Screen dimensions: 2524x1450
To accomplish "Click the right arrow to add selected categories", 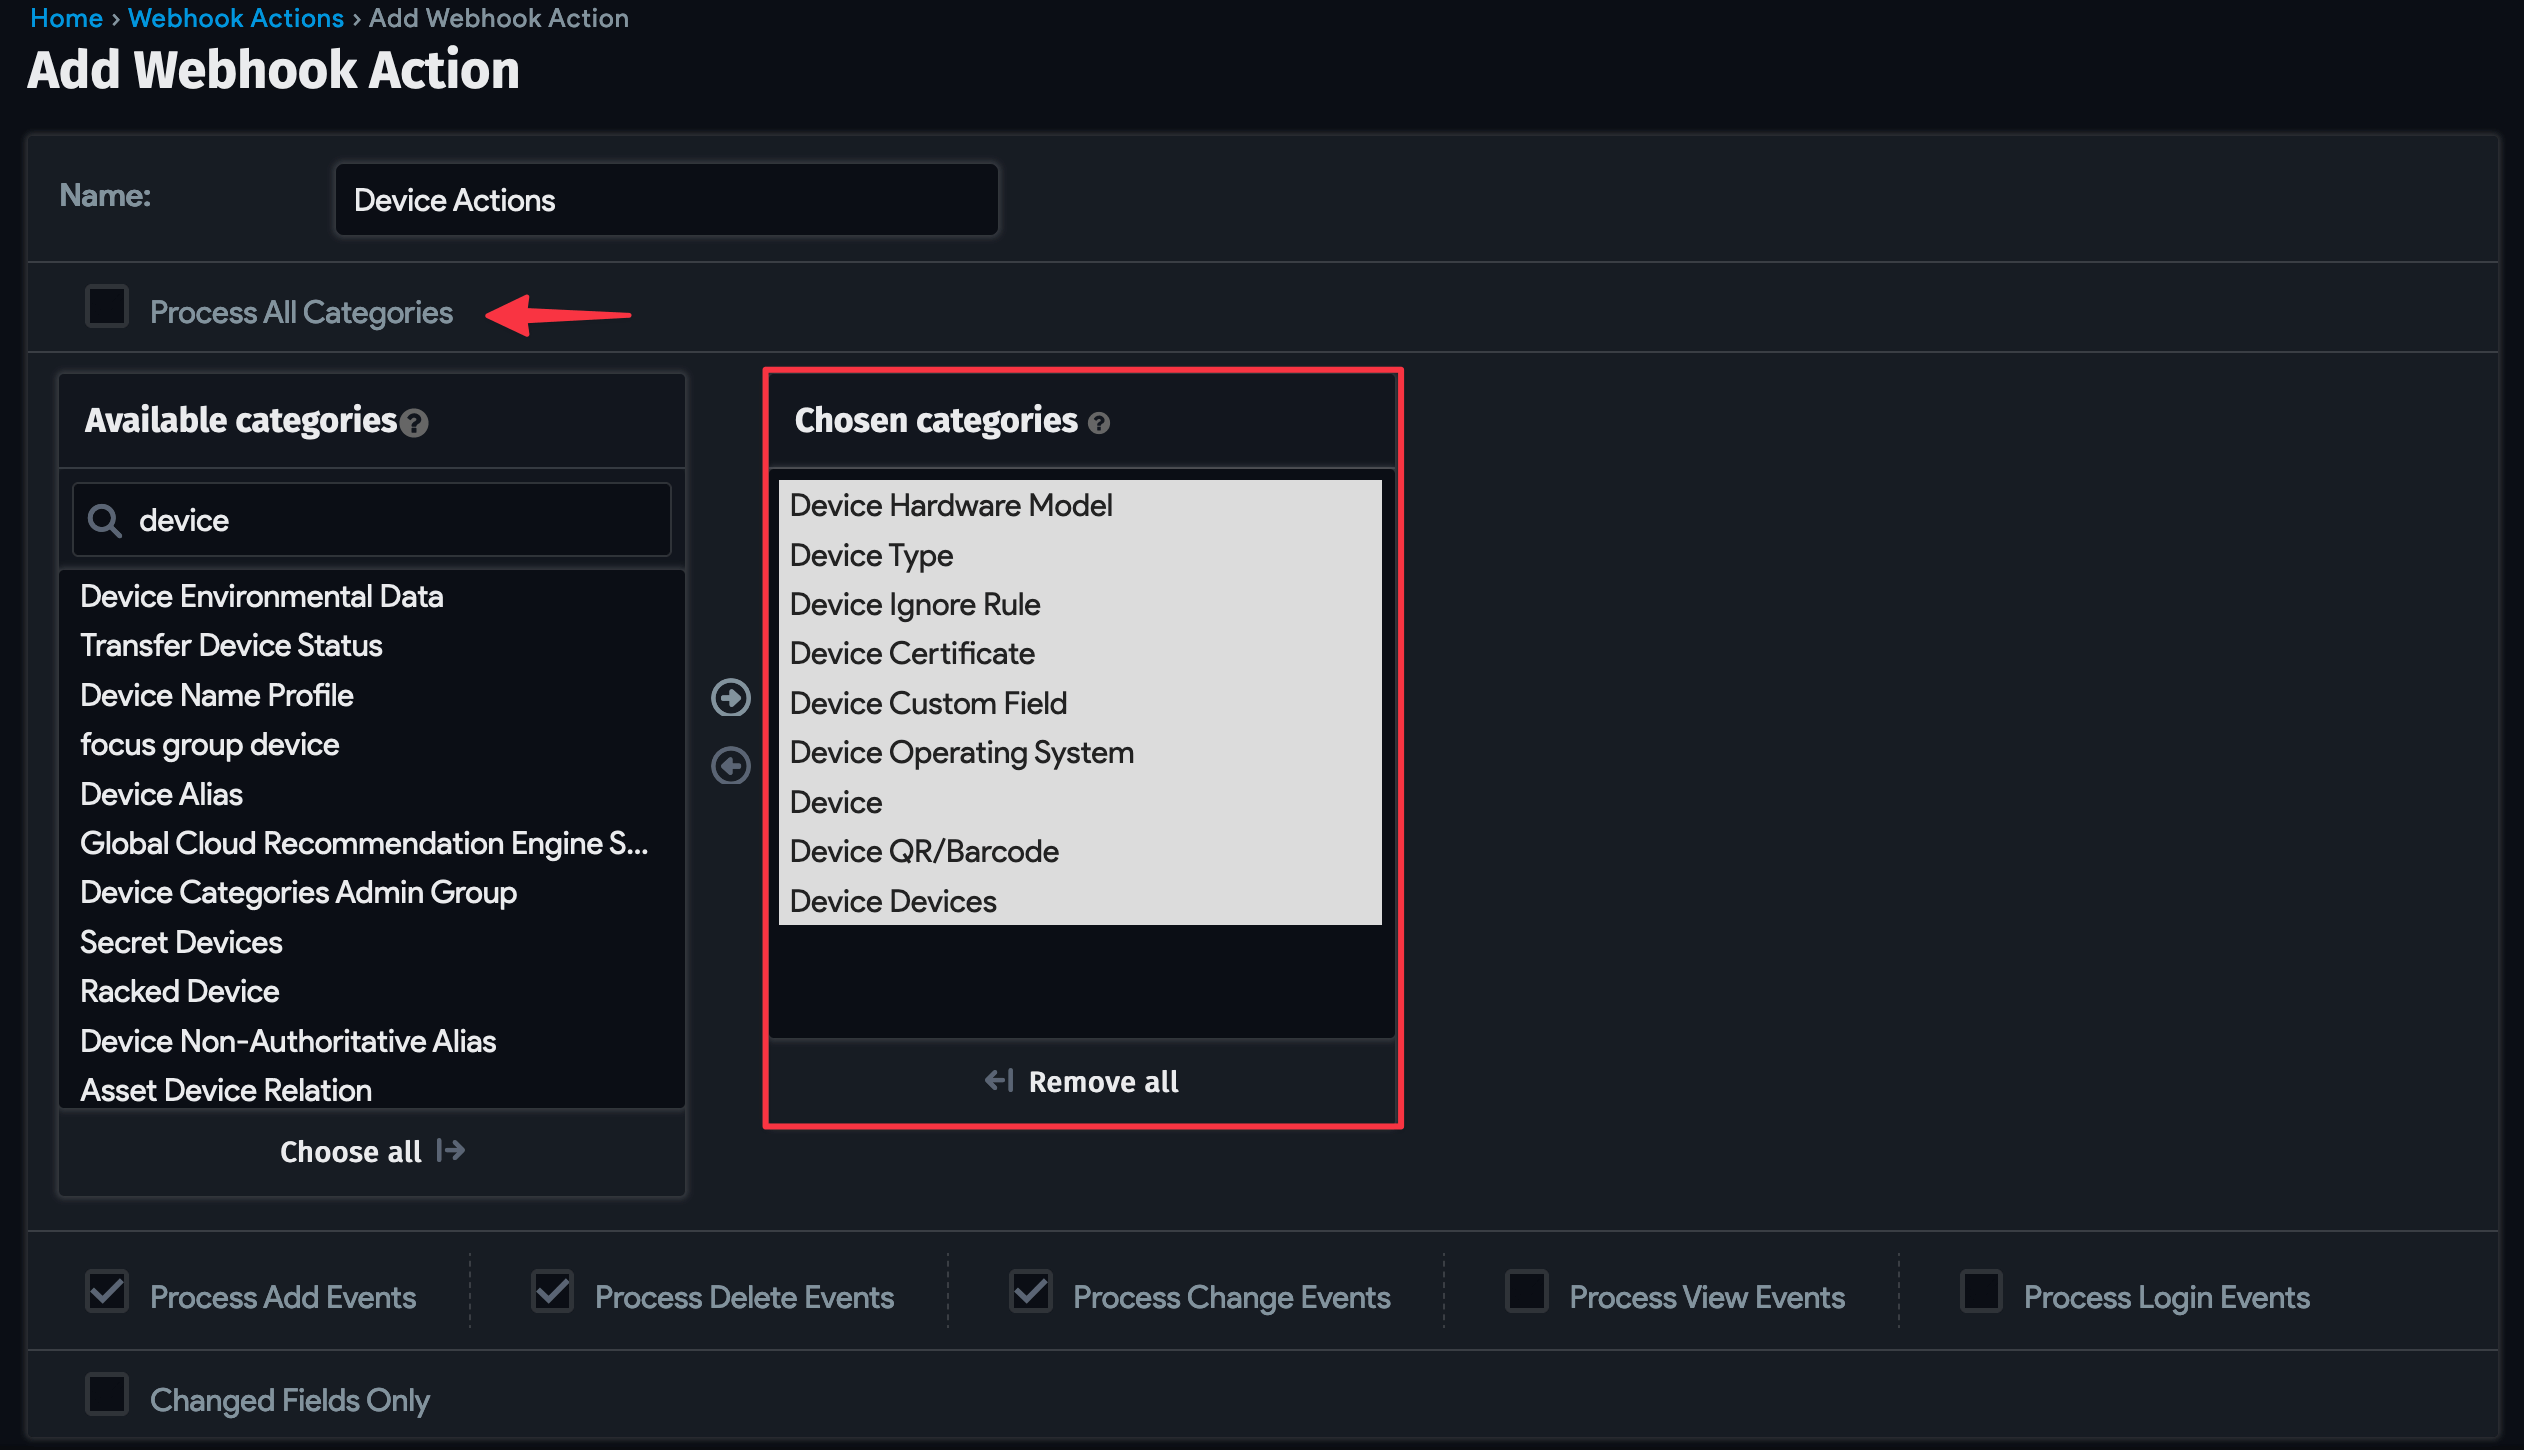I will [731, 698].
